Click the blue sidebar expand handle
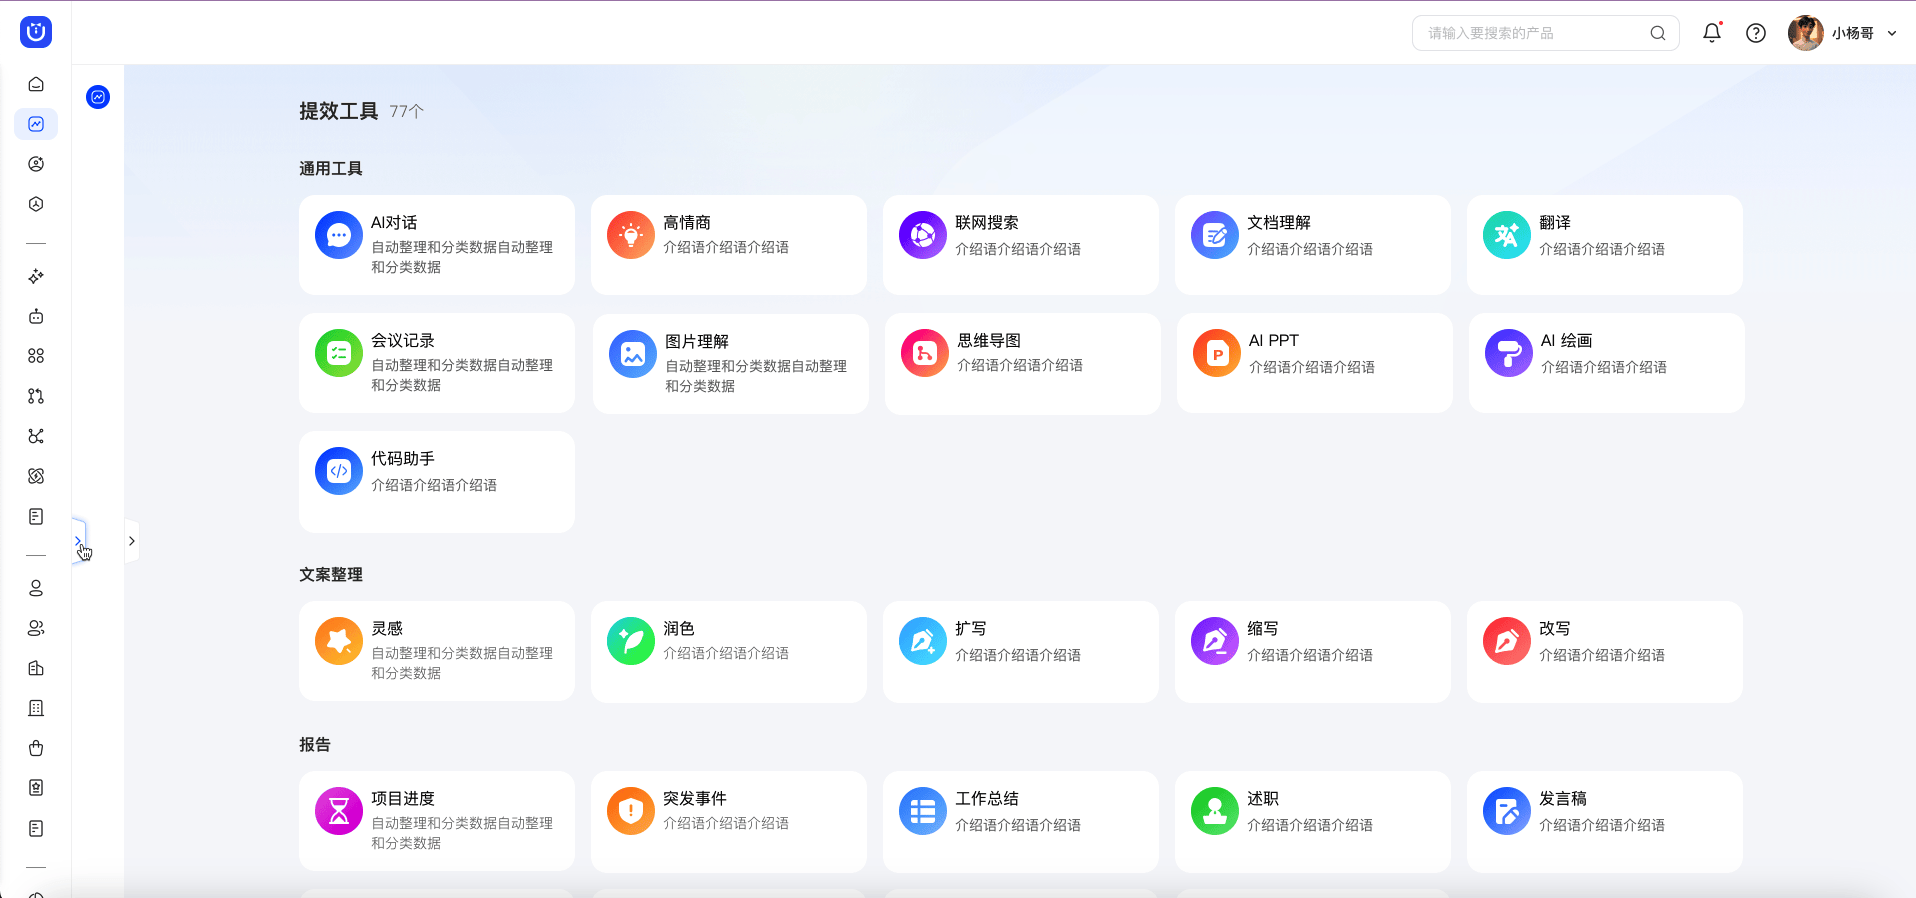Viewport: 1916px width, 898px height. [x=78, y=541]
